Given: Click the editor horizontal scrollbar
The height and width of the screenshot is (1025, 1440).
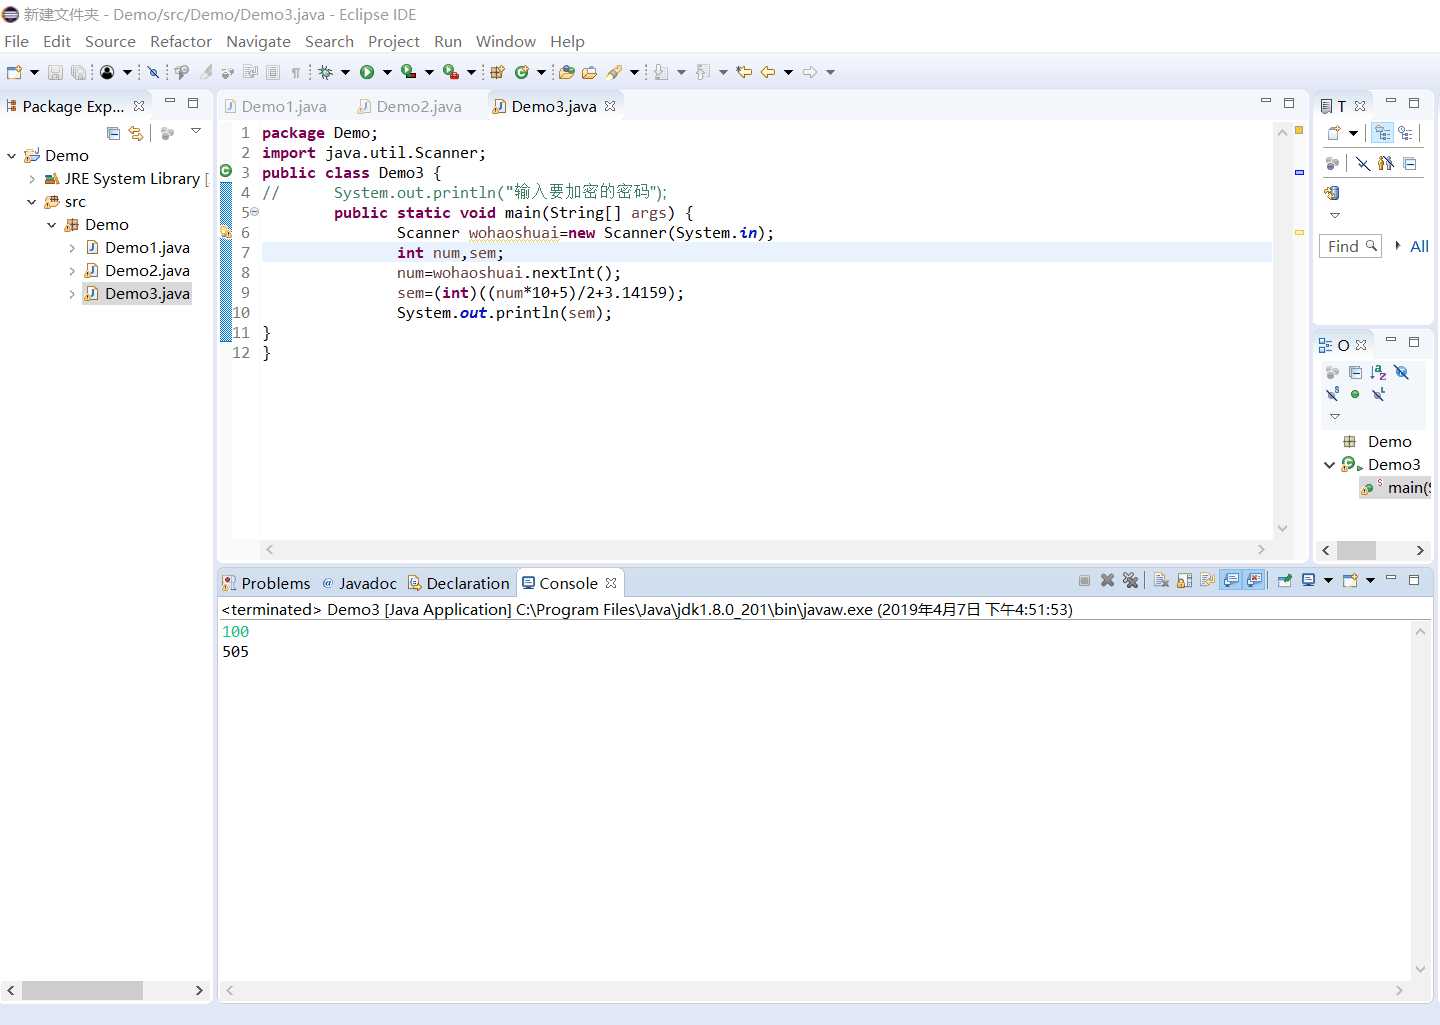Looking at the screenshot, I should click(765, 549).
